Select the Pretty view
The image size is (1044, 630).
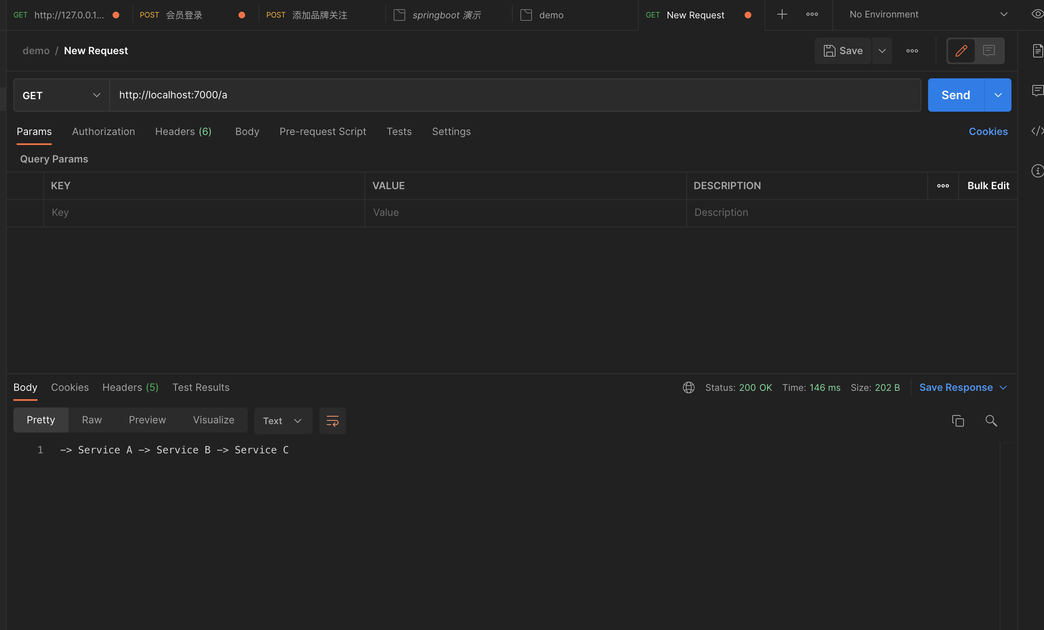(x=41, y=420)
